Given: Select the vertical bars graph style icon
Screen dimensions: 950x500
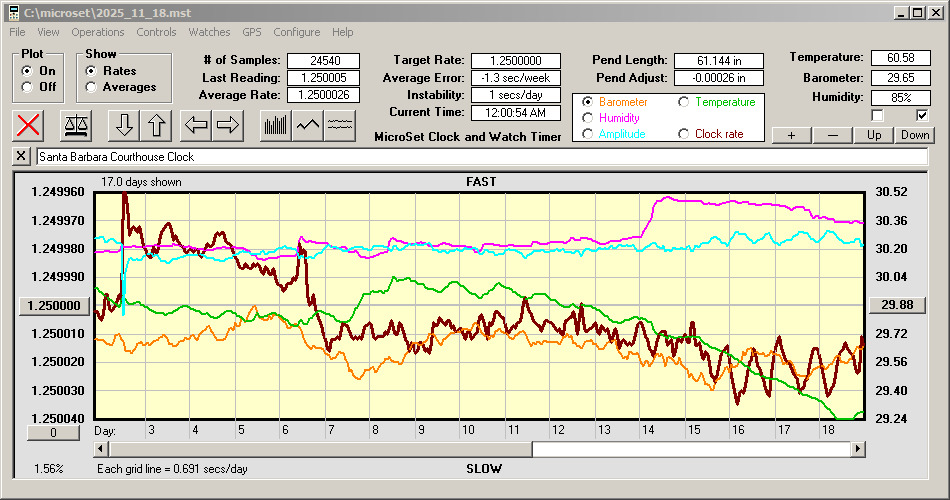Looking at the screenshot, I should [275, 125].
